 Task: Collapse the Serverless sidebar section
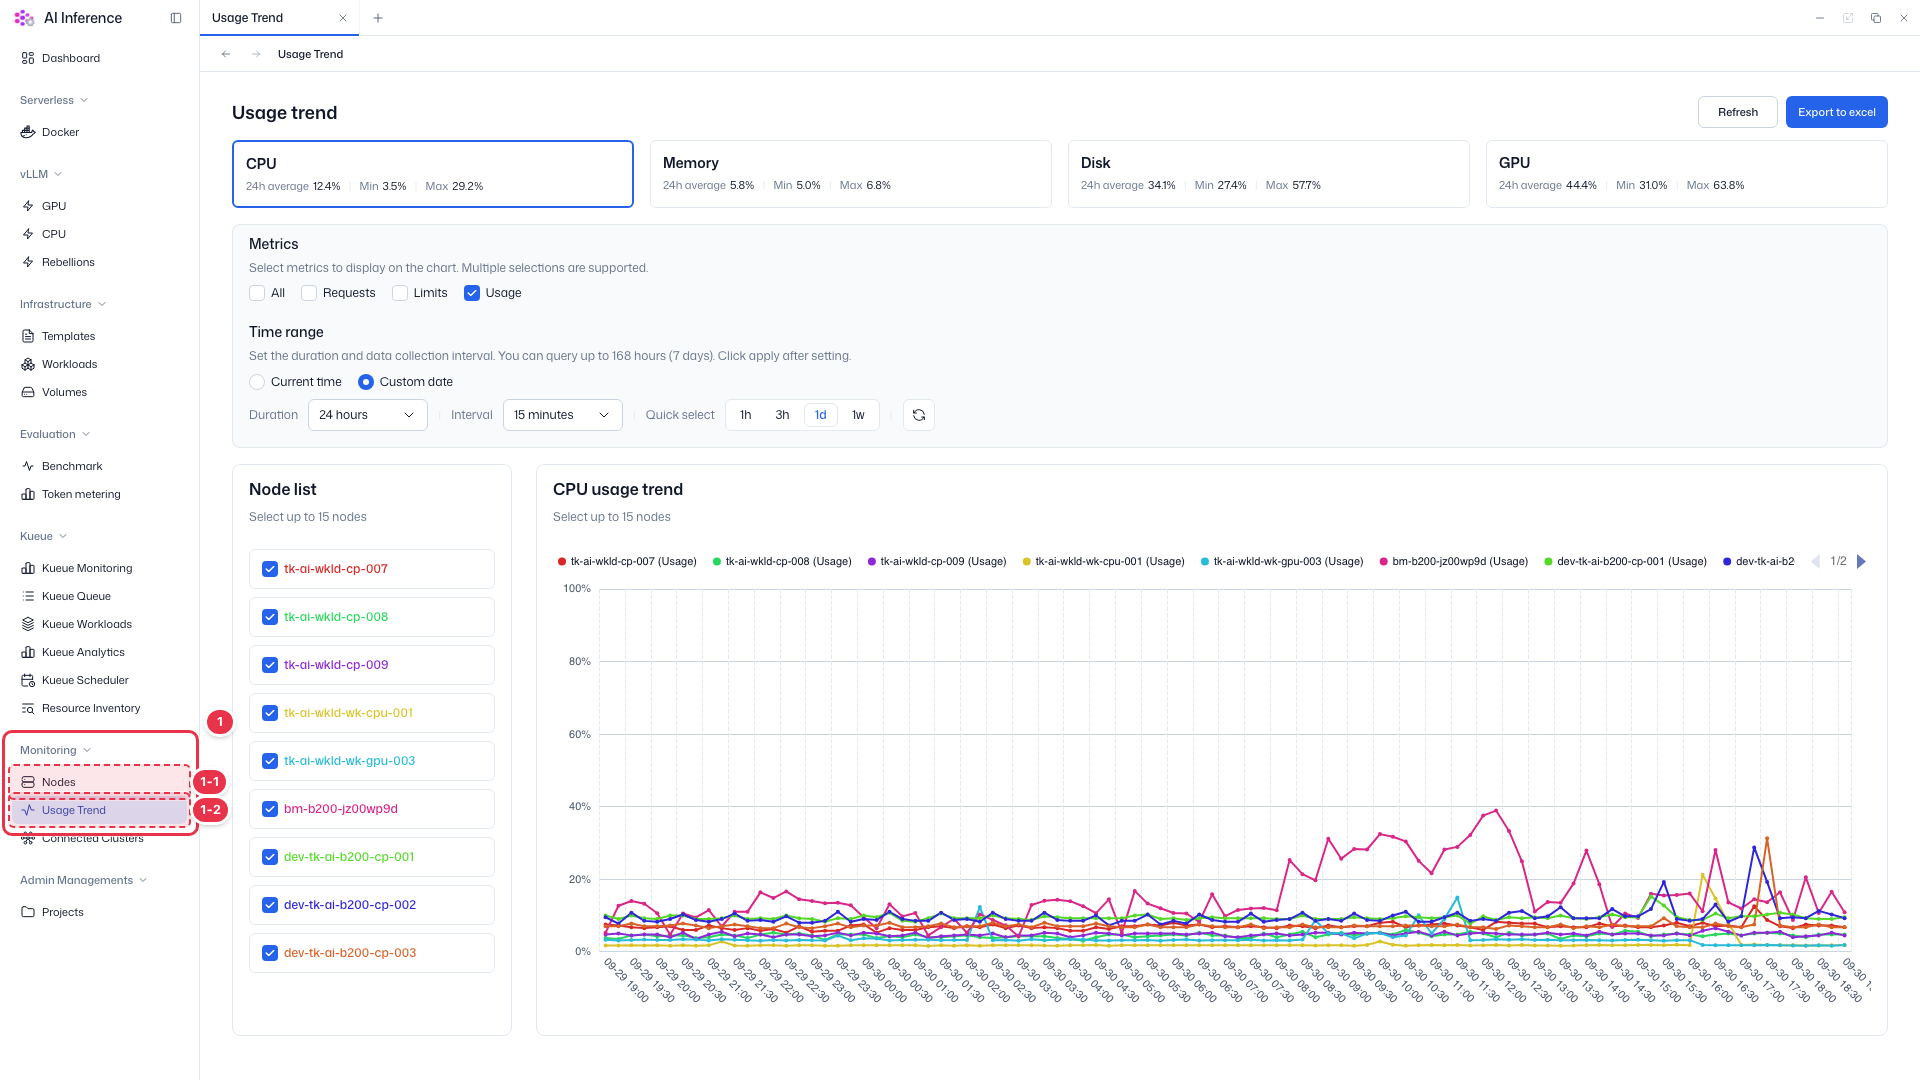pyautogui.click(x=54, y=100)
